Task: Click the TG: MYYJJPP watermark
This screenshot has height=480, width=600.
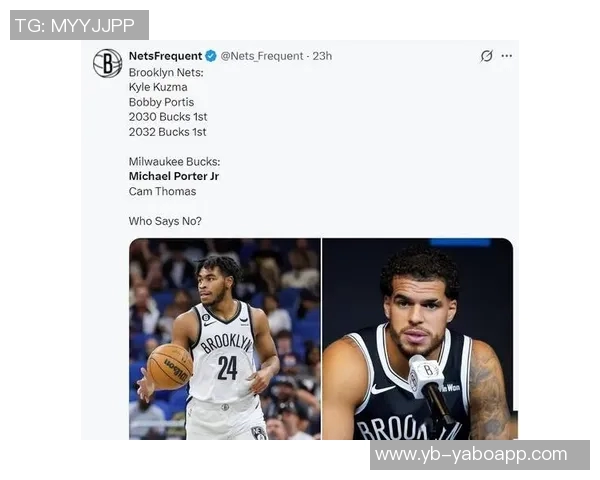Action: pyautogui.click(x=79, y=25)
